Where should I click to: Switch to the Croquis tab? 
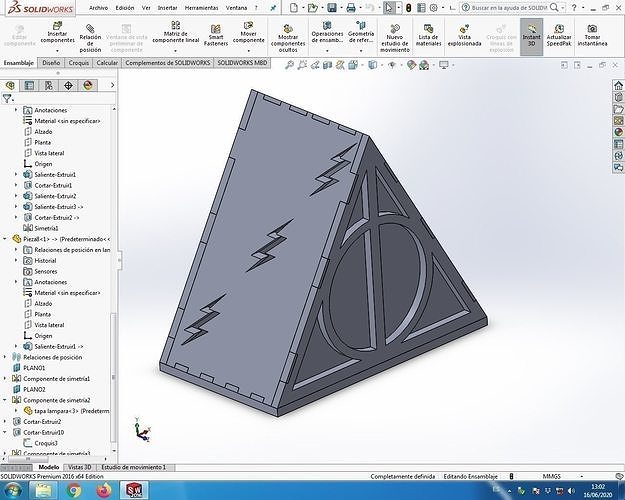(79, 63)
